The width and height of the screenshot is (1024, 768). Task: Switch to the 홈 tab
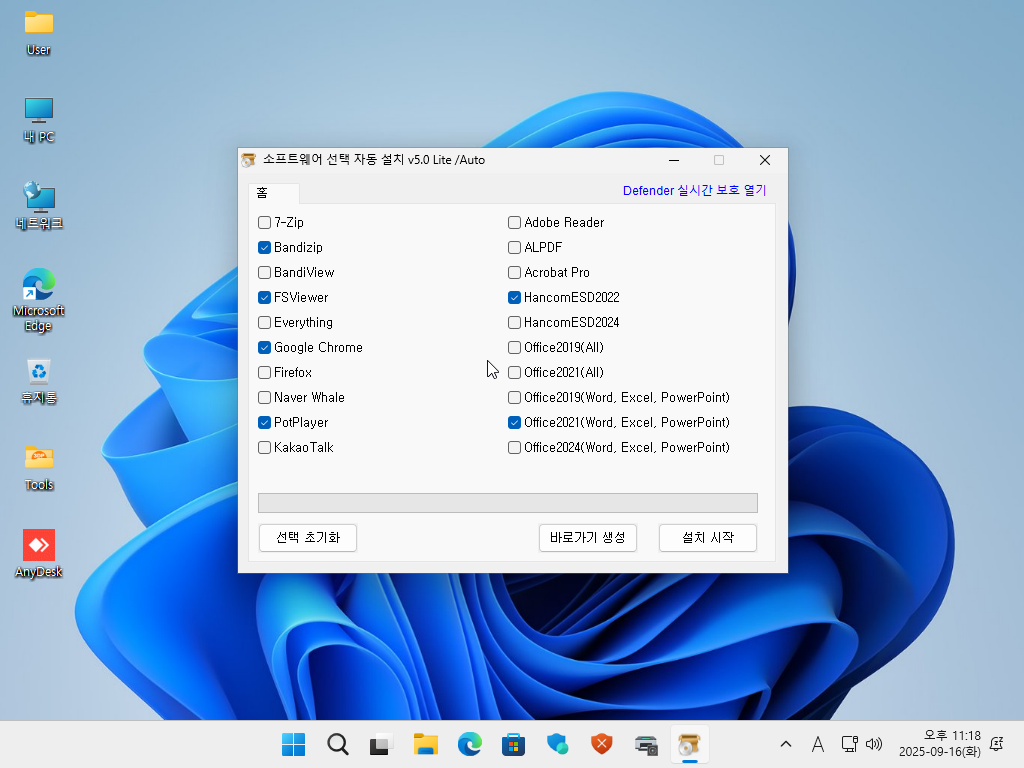pyautogui.click(x=274, y=193)
